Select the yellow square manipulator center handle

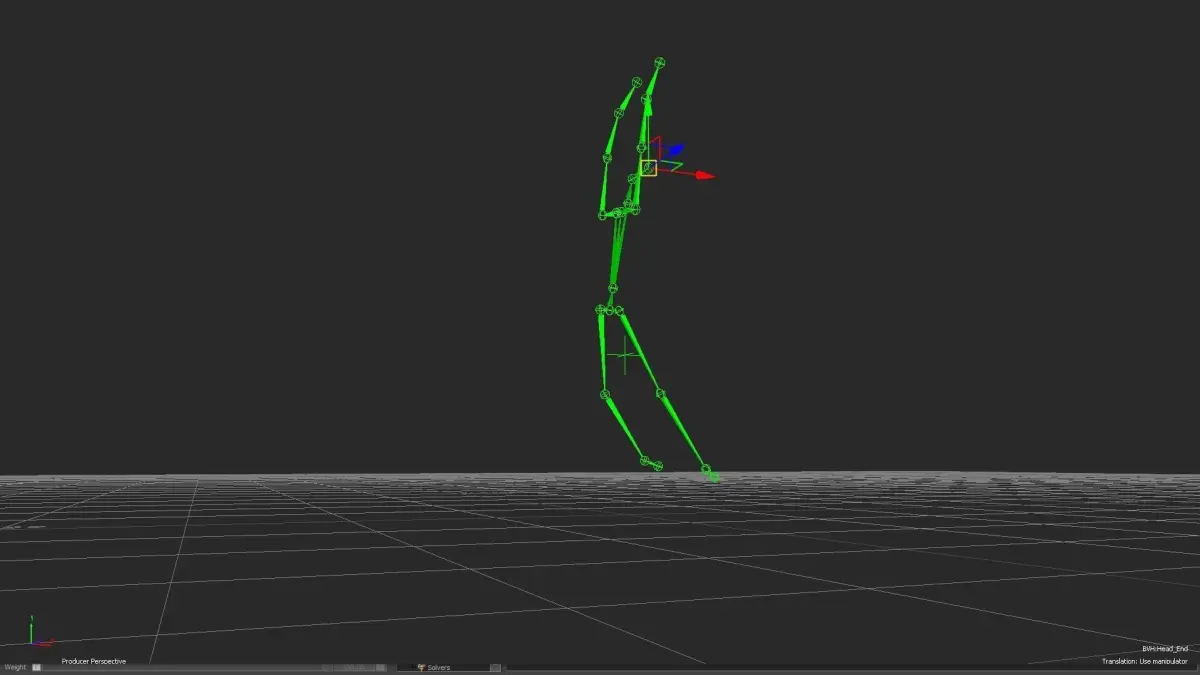tap(649, 168)
